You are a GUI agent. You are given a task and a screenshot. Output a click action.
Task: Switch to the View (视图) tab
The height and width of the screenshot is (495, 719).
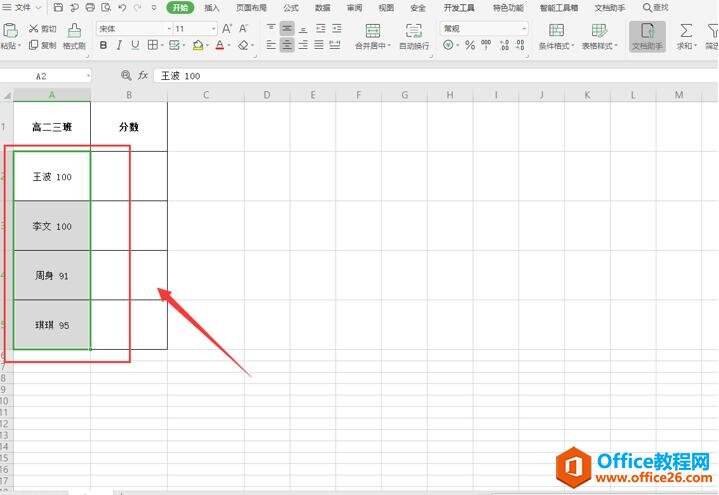(x=386, y=8)
